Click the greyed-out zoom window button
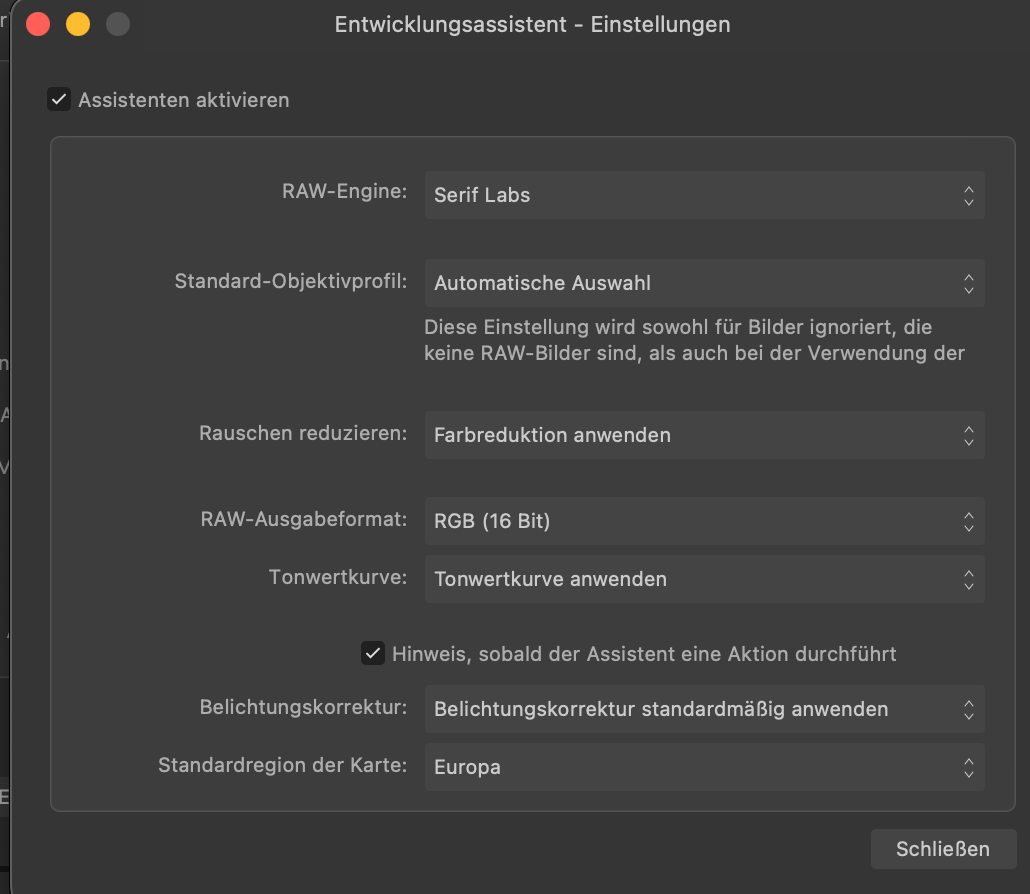Image resolution: width=1030 pixels, height=894 pixels. (x=118, y=24)
